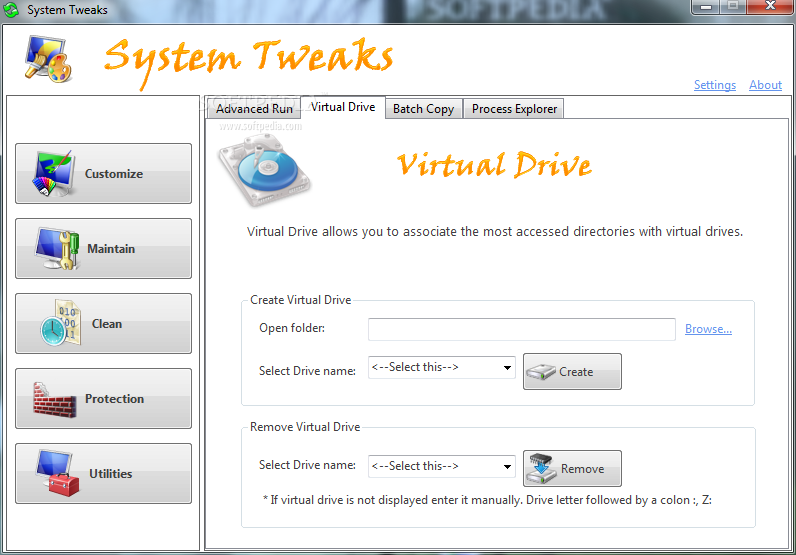Create the virtual drive
796x555 pixels.
(572, 372)
